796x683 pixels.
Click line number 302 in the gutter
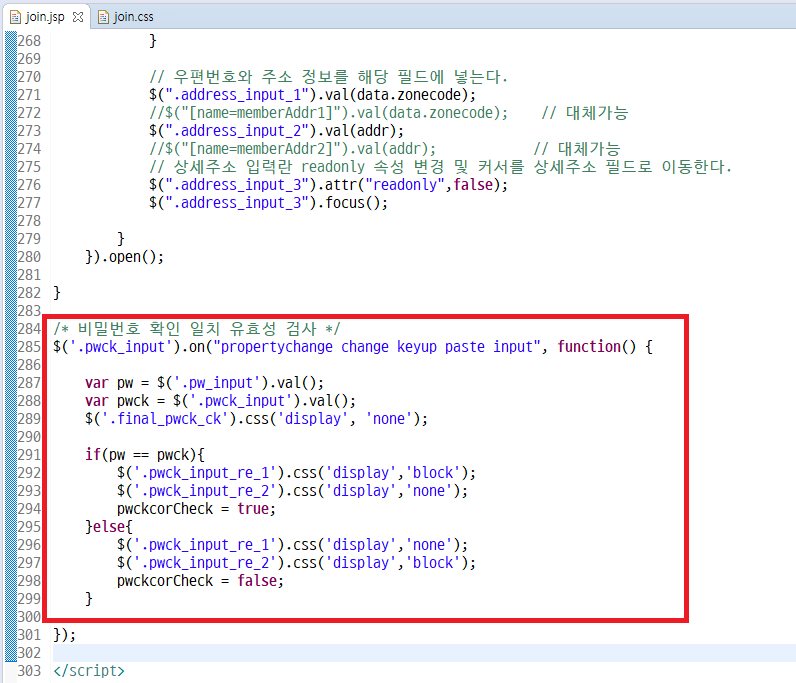click(29, 653)
